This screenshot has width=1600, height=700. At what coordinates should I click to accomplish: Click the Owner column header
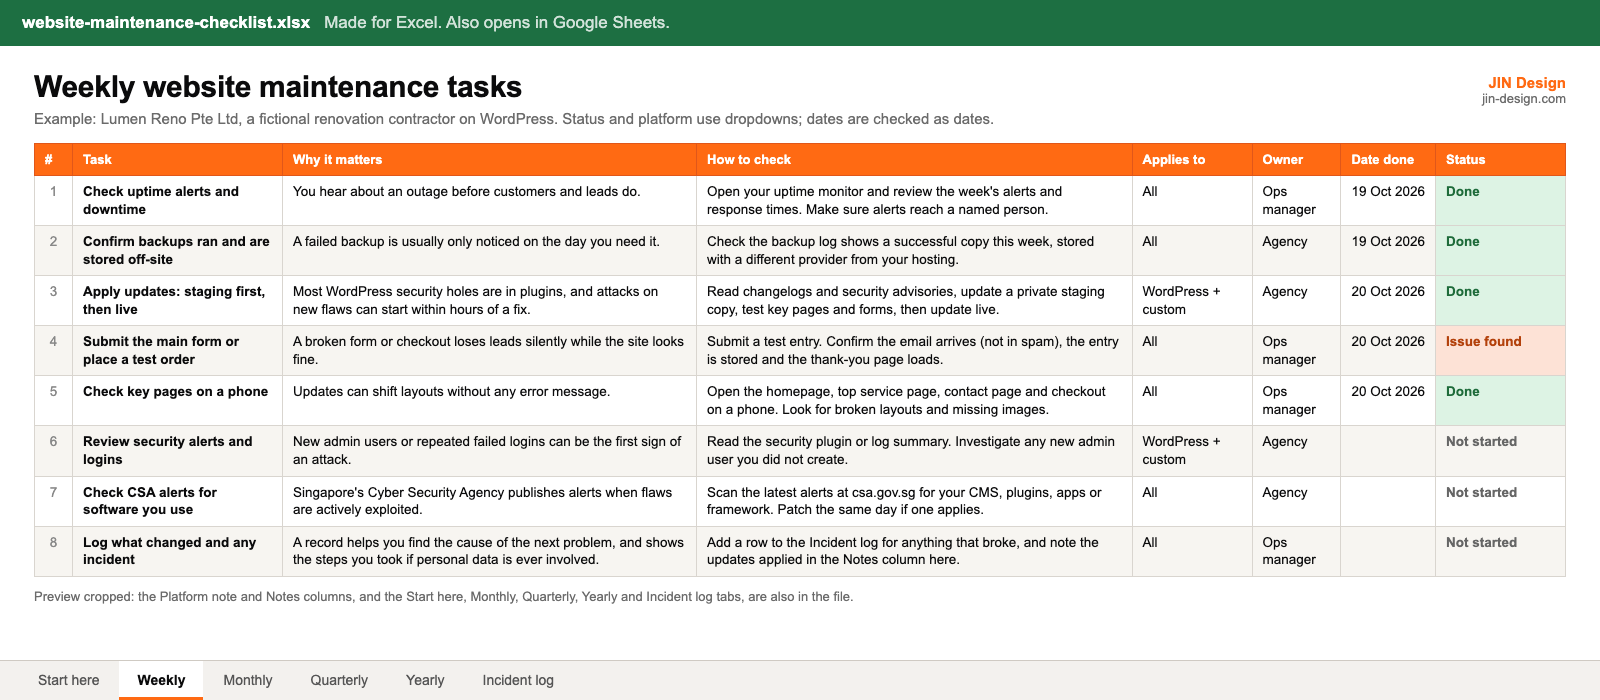pyautogui.click(x=1296, y=160)
